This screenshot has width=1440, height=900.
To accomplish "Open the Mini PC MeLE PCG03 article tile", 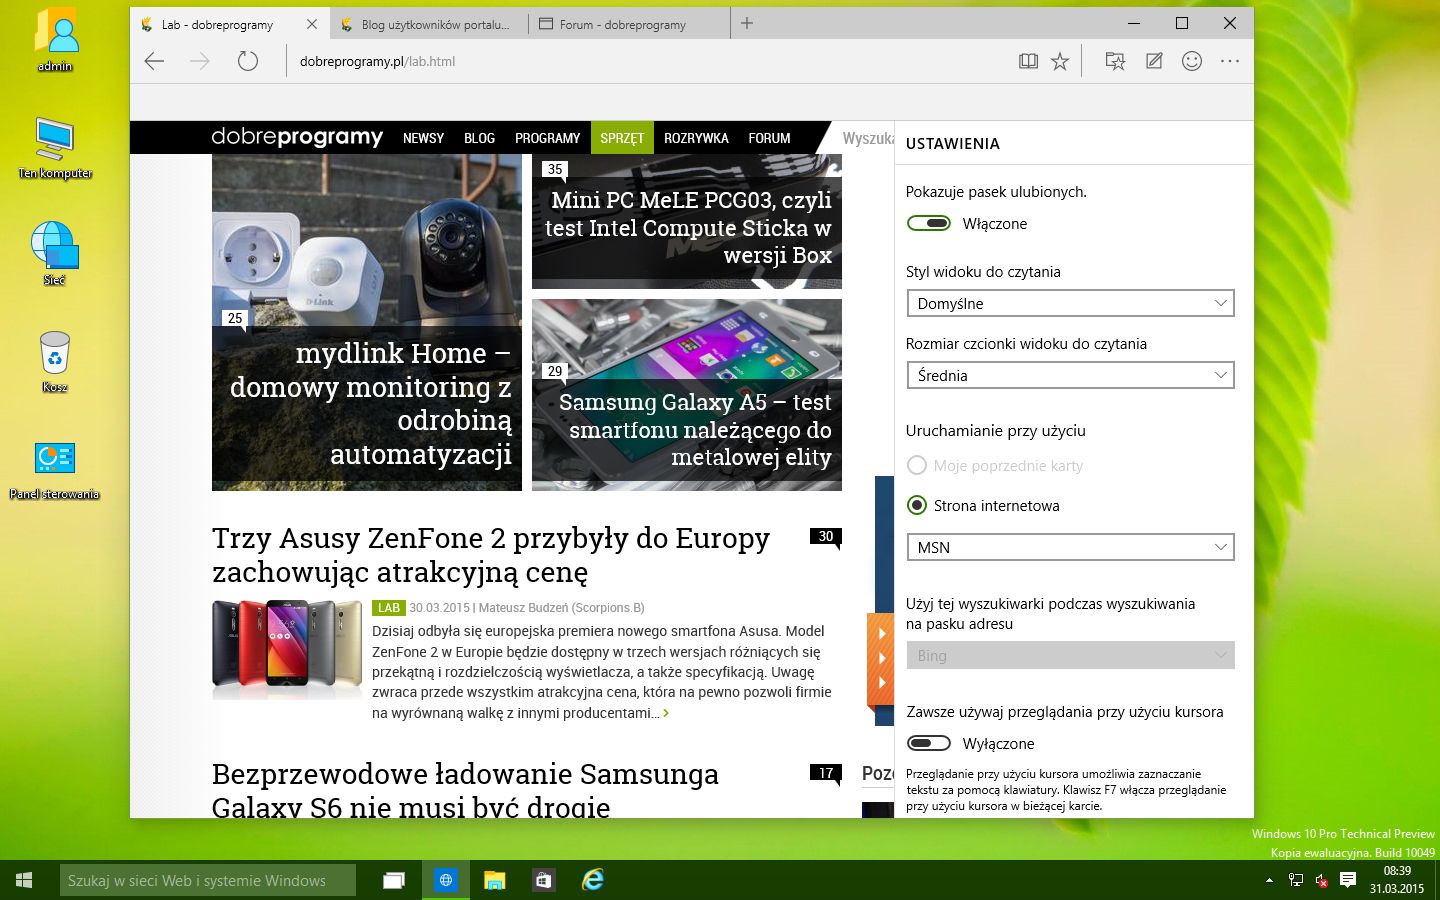I will click(x=687, y=221).
